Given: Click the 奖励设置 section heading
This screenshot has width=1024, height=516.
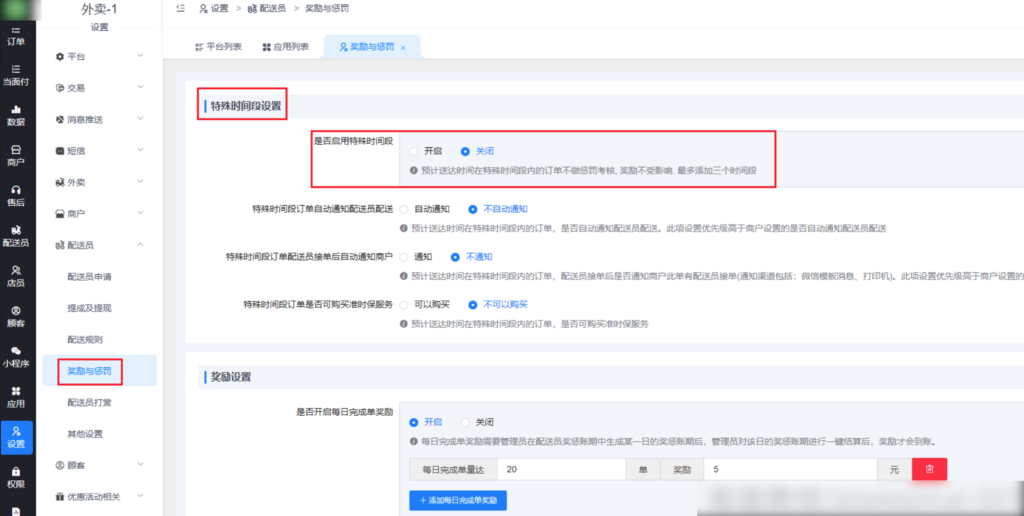Looking at the screenshot, I should (231, 377).
